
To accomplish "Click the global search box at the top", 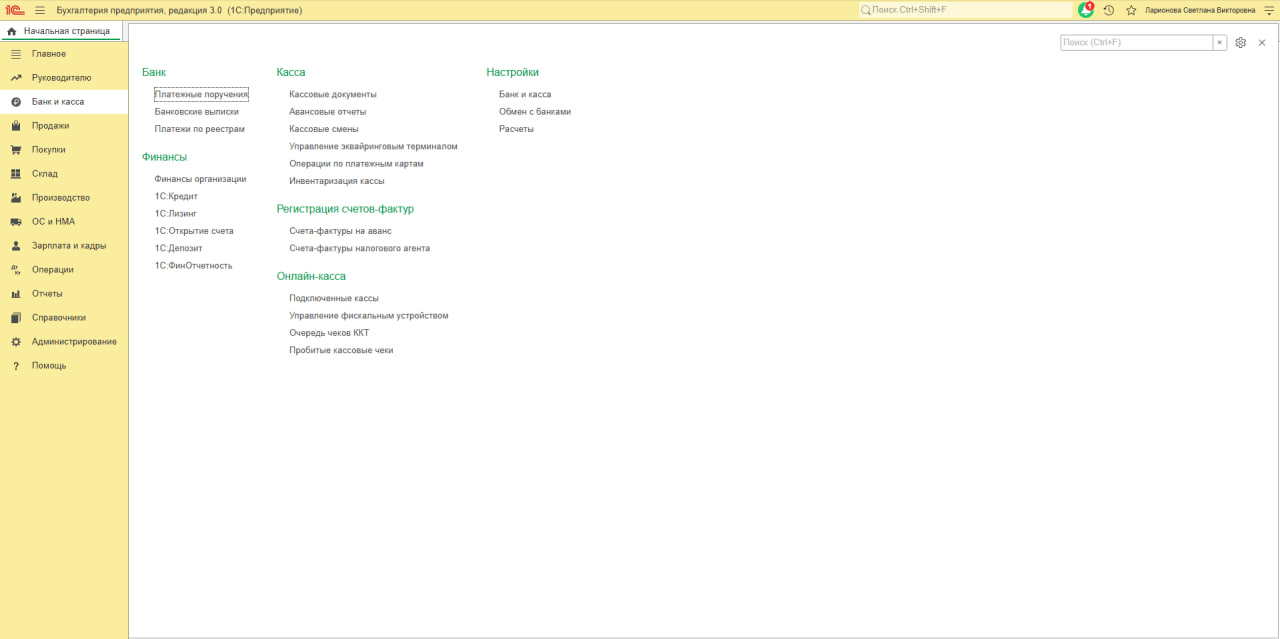I will [x=965, y=10].
